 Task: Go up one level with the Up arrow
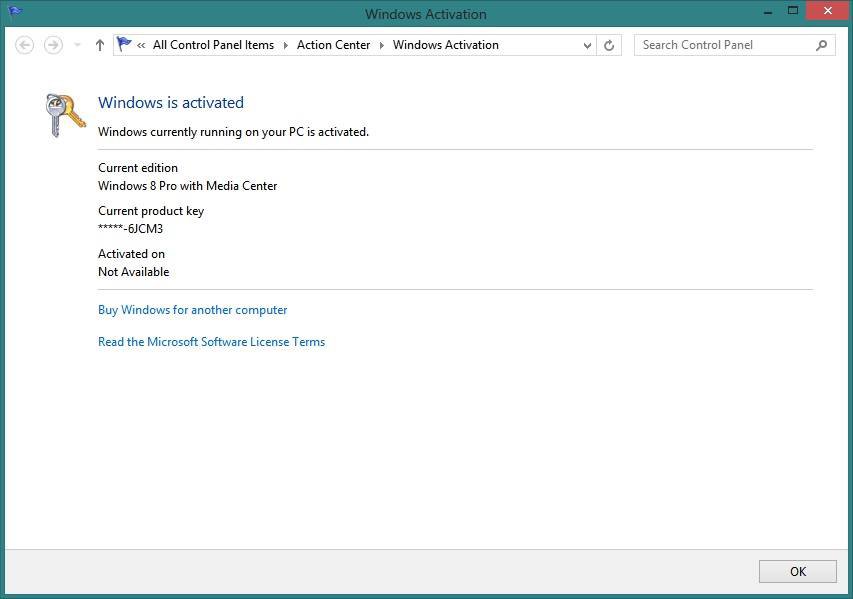coord(100,45)
